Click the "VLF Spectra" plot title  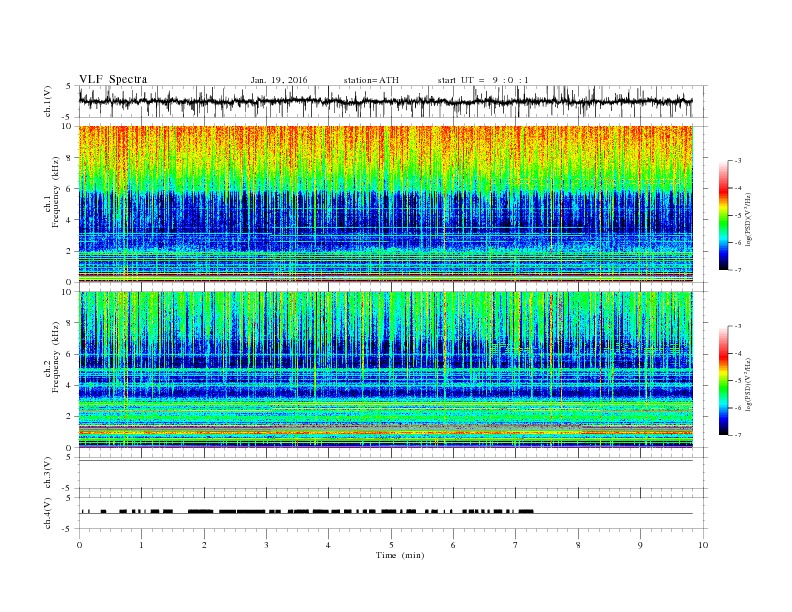(x=113, y=79)
